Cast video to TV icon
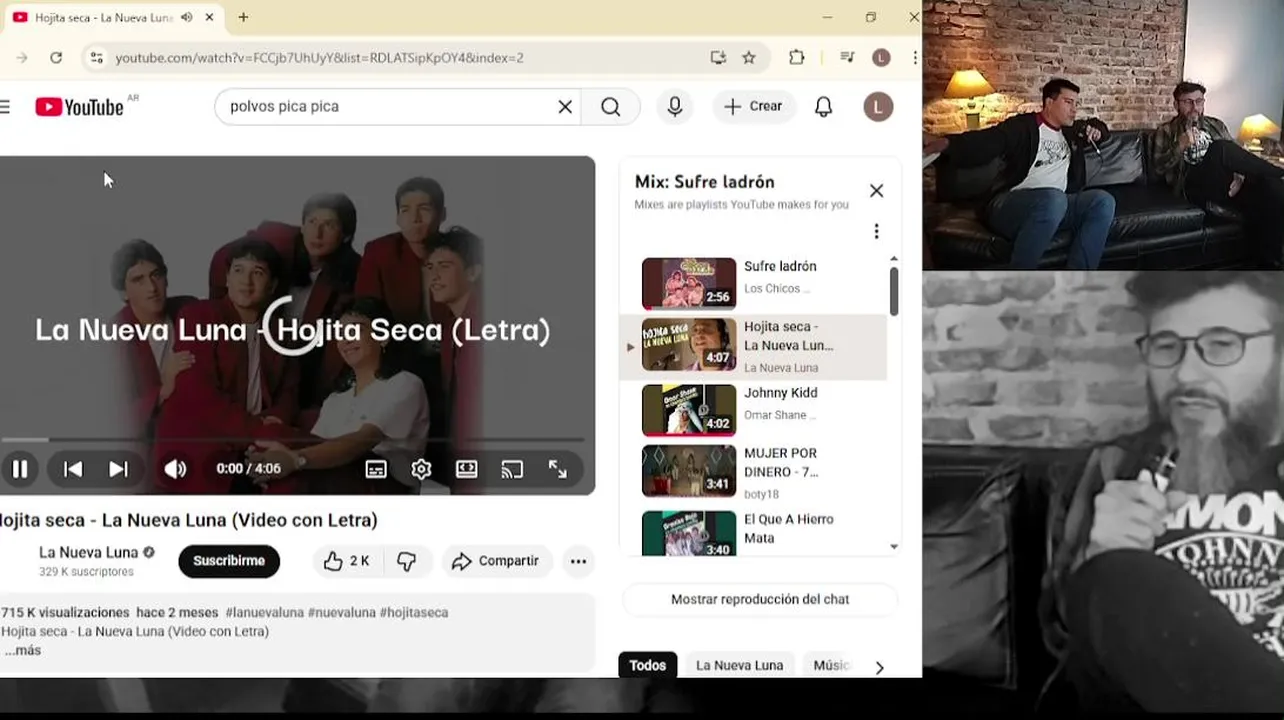1284x720 pixels. 512,469
